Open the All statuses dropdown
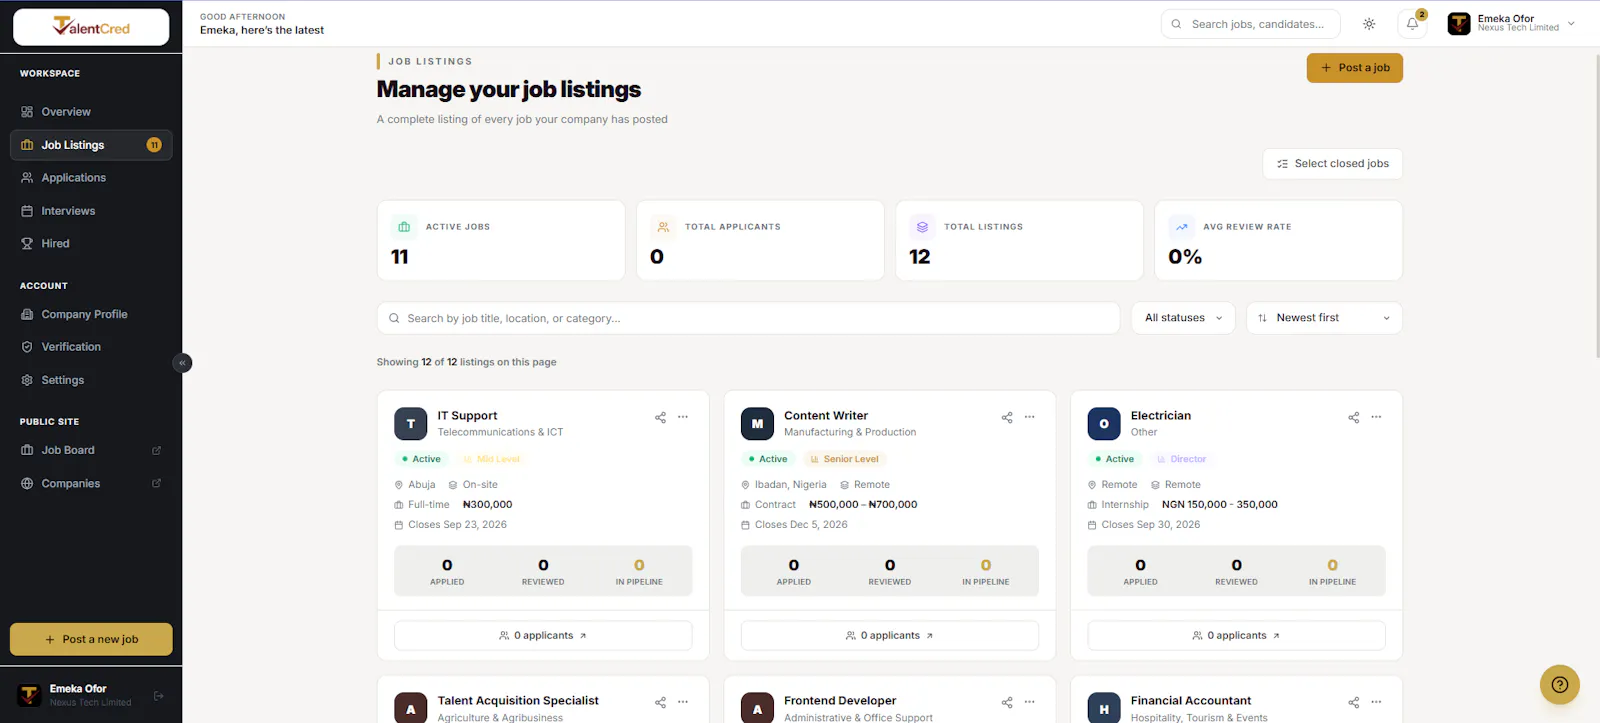The width and height of the screenshot is (1600, 723). [x=1183, y=318]
